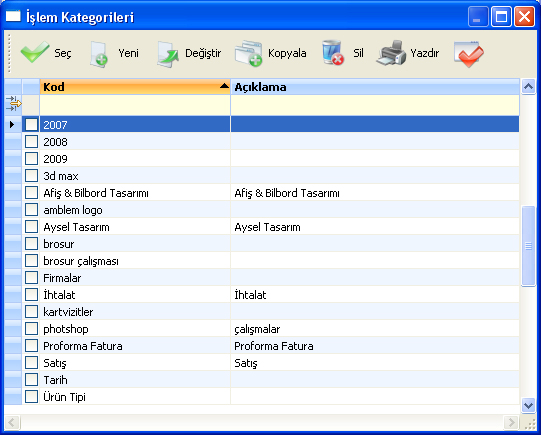Click the scrollbar down arrow
The width and height of the screenshot is (541, 435).
[528, 405]
